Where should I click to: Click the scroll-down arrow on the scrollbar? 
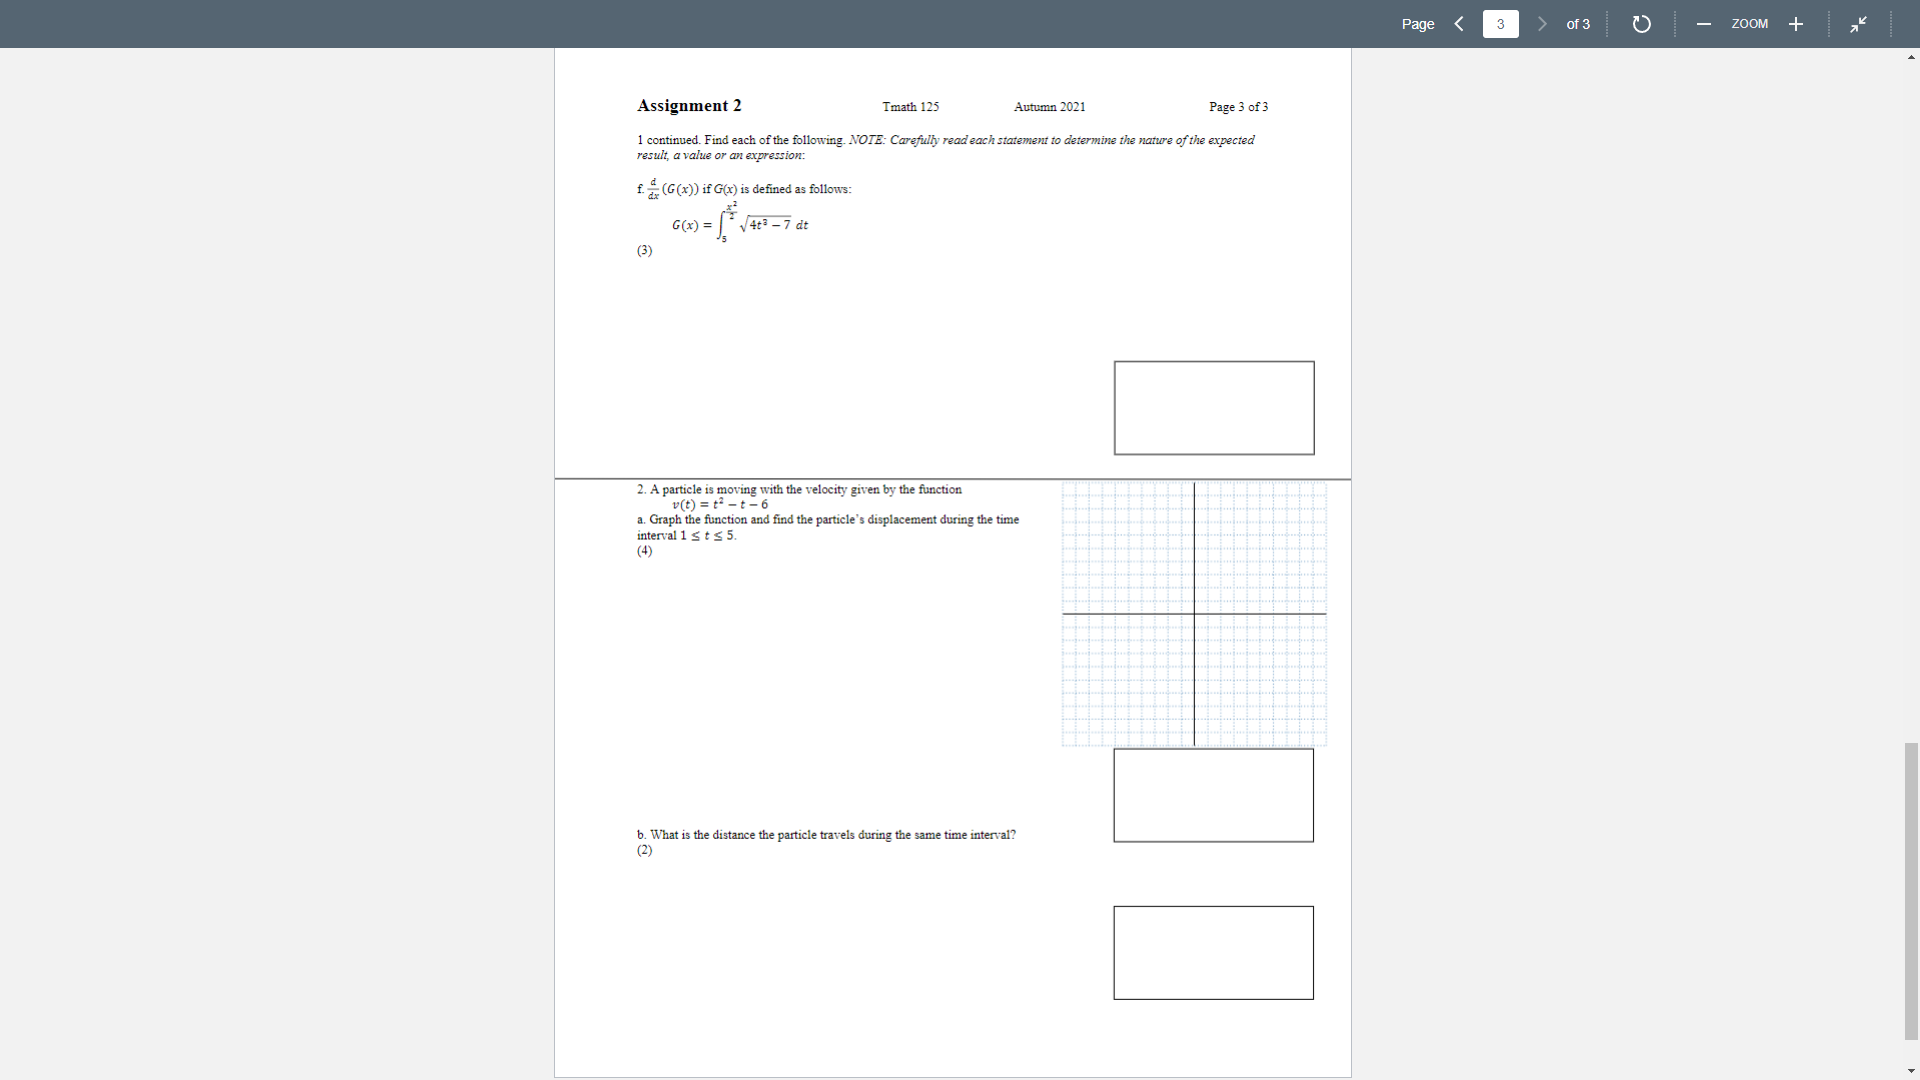pos(1910,1069)
